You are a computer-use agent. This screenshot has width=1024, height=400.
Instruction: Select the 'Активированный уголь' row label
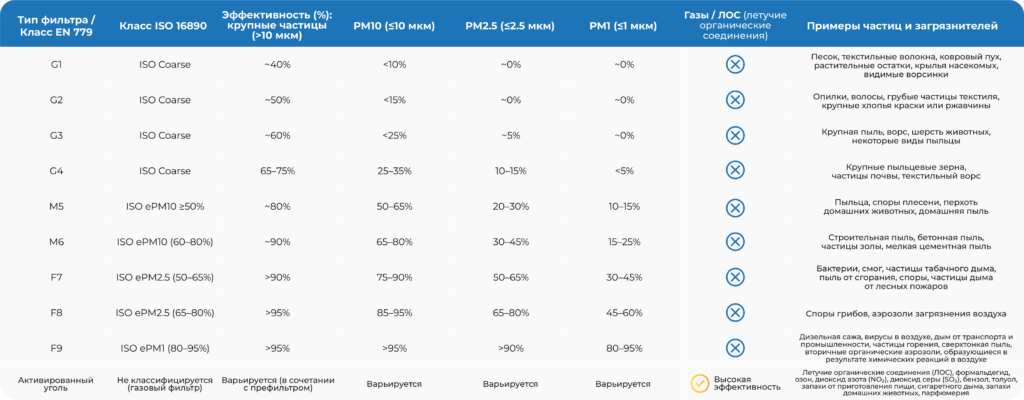56,383
